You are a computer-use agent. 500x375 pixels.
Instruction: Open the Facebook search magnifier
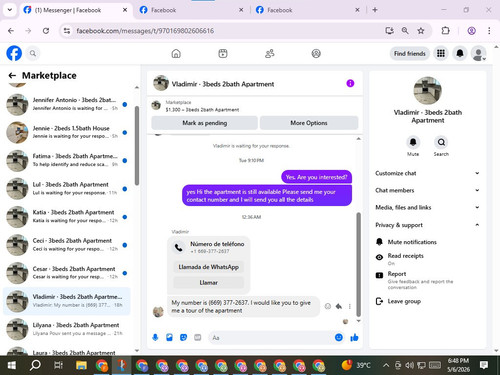point(33,53)
